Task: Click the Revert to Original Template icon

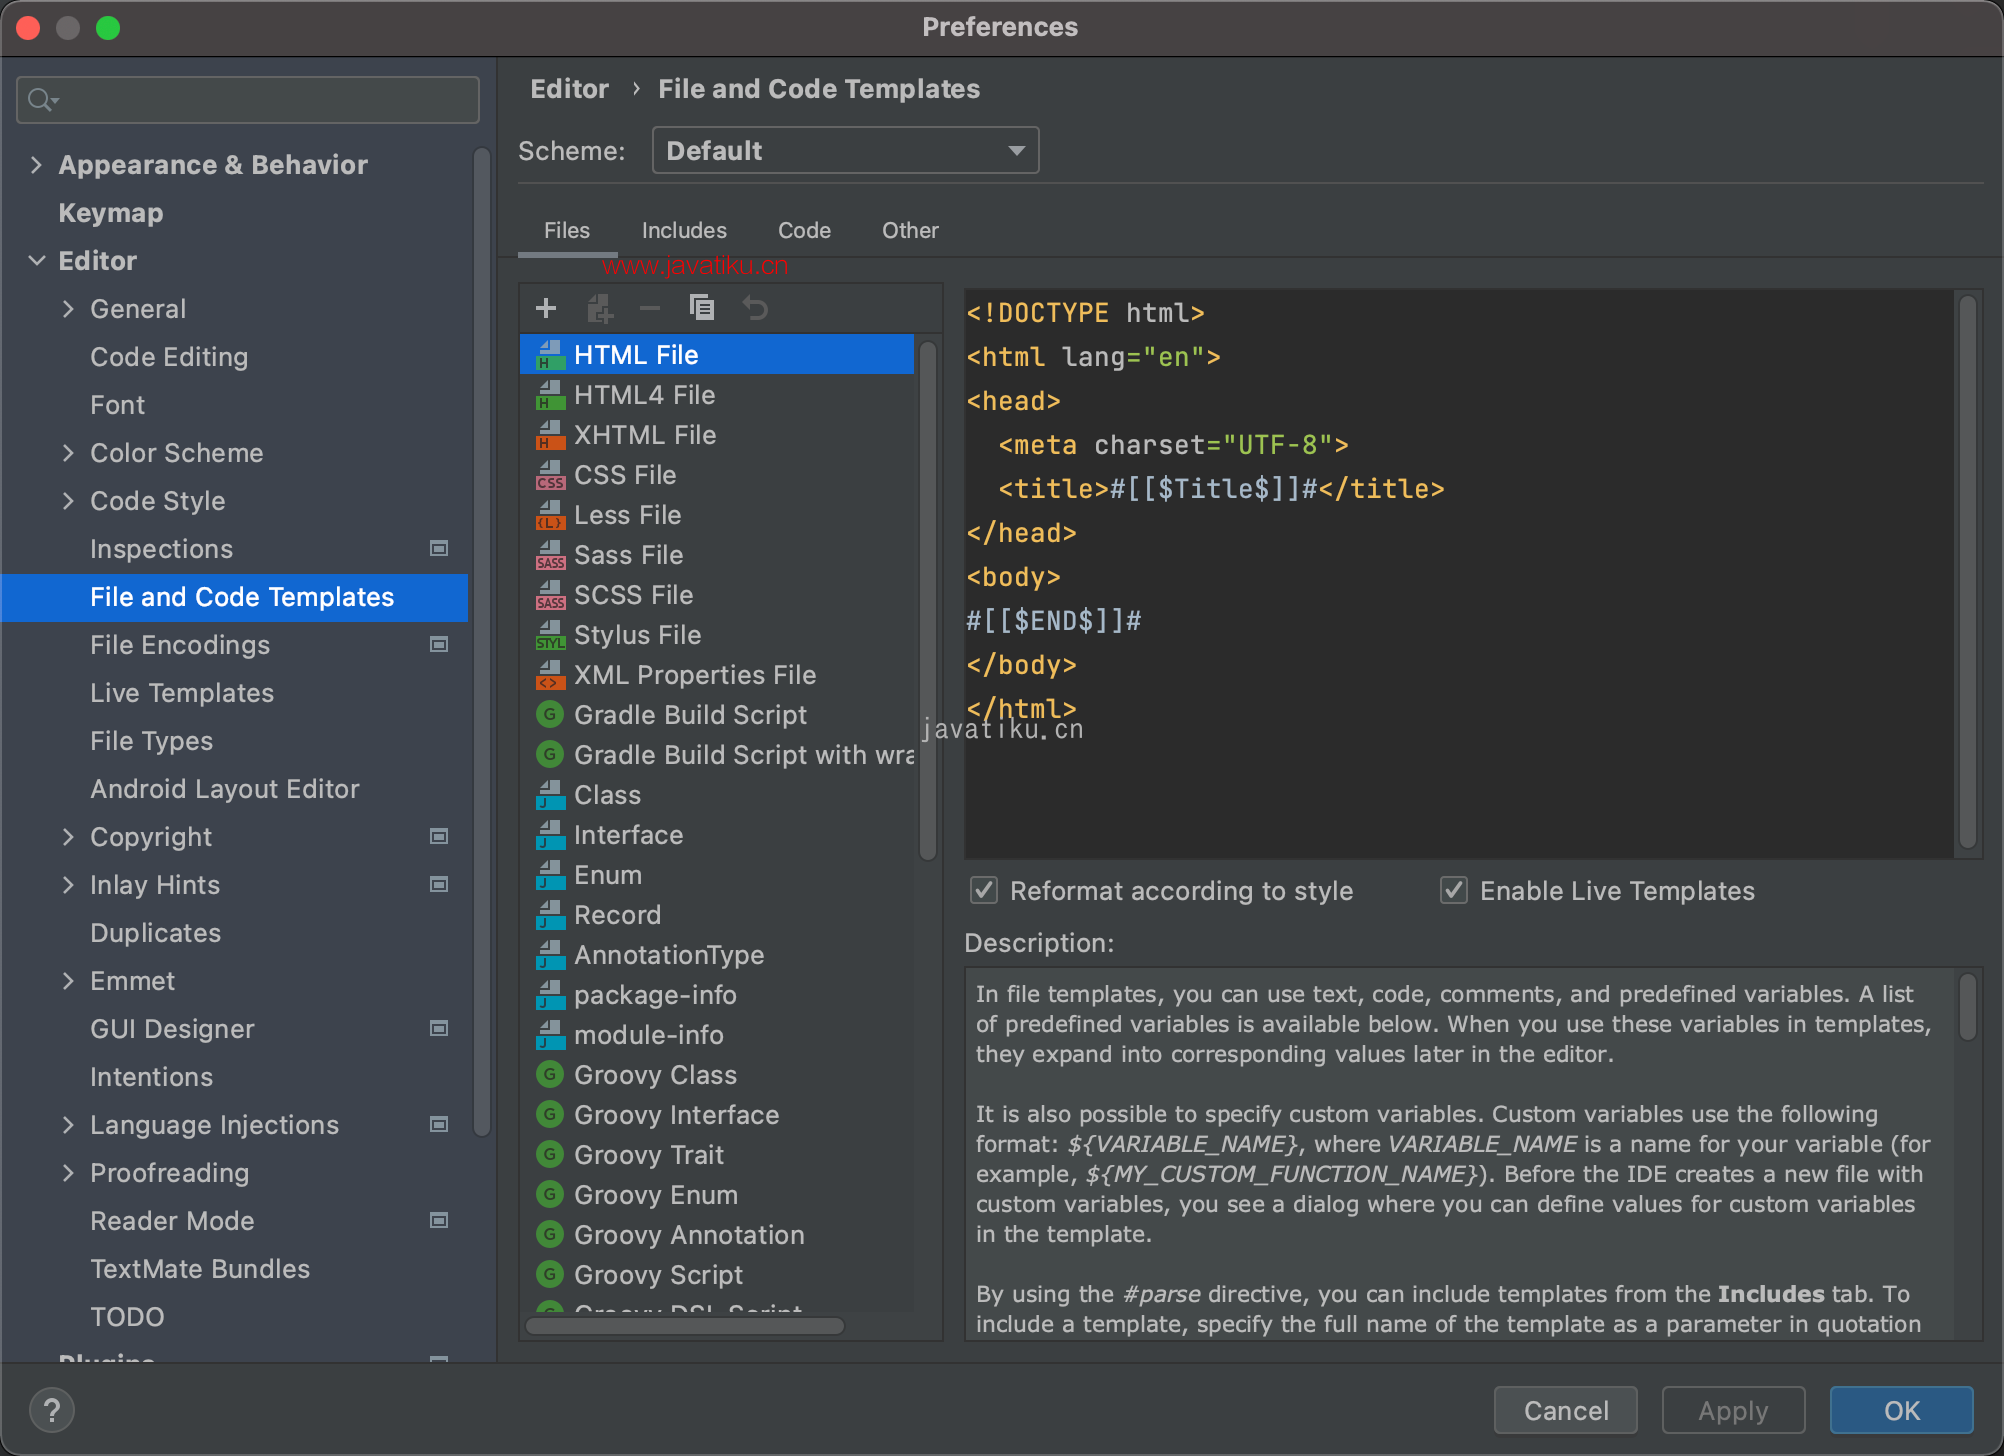Action: 755,308
